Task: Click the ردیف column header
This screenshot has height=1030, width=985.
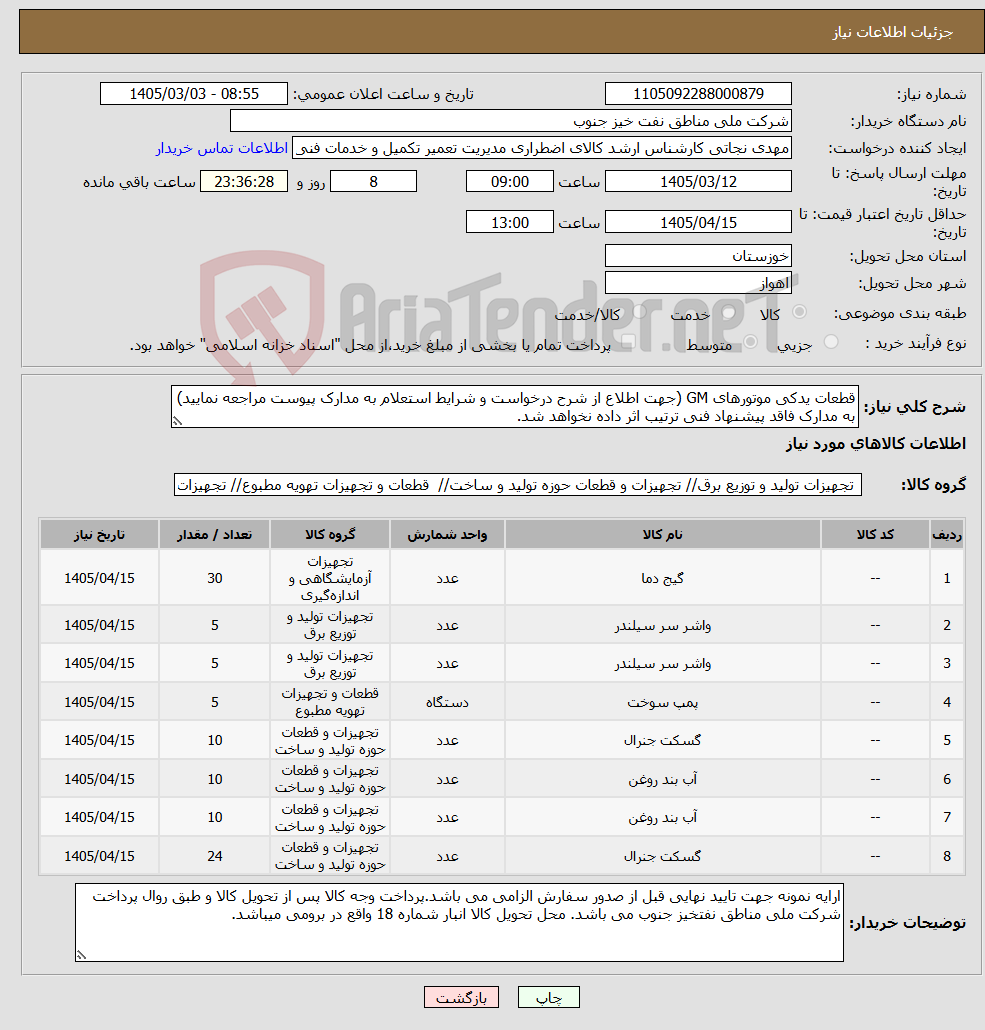Action: (x=947, y=535)
